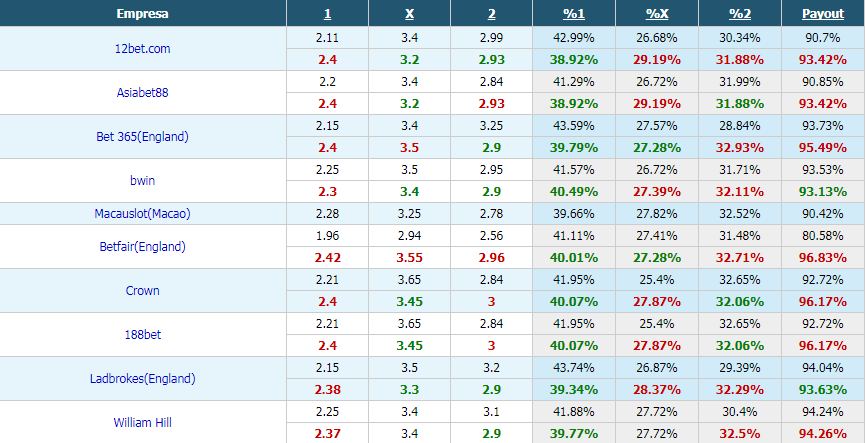Select Asiabet88 opening payout 90.85%

coord(823,82)
